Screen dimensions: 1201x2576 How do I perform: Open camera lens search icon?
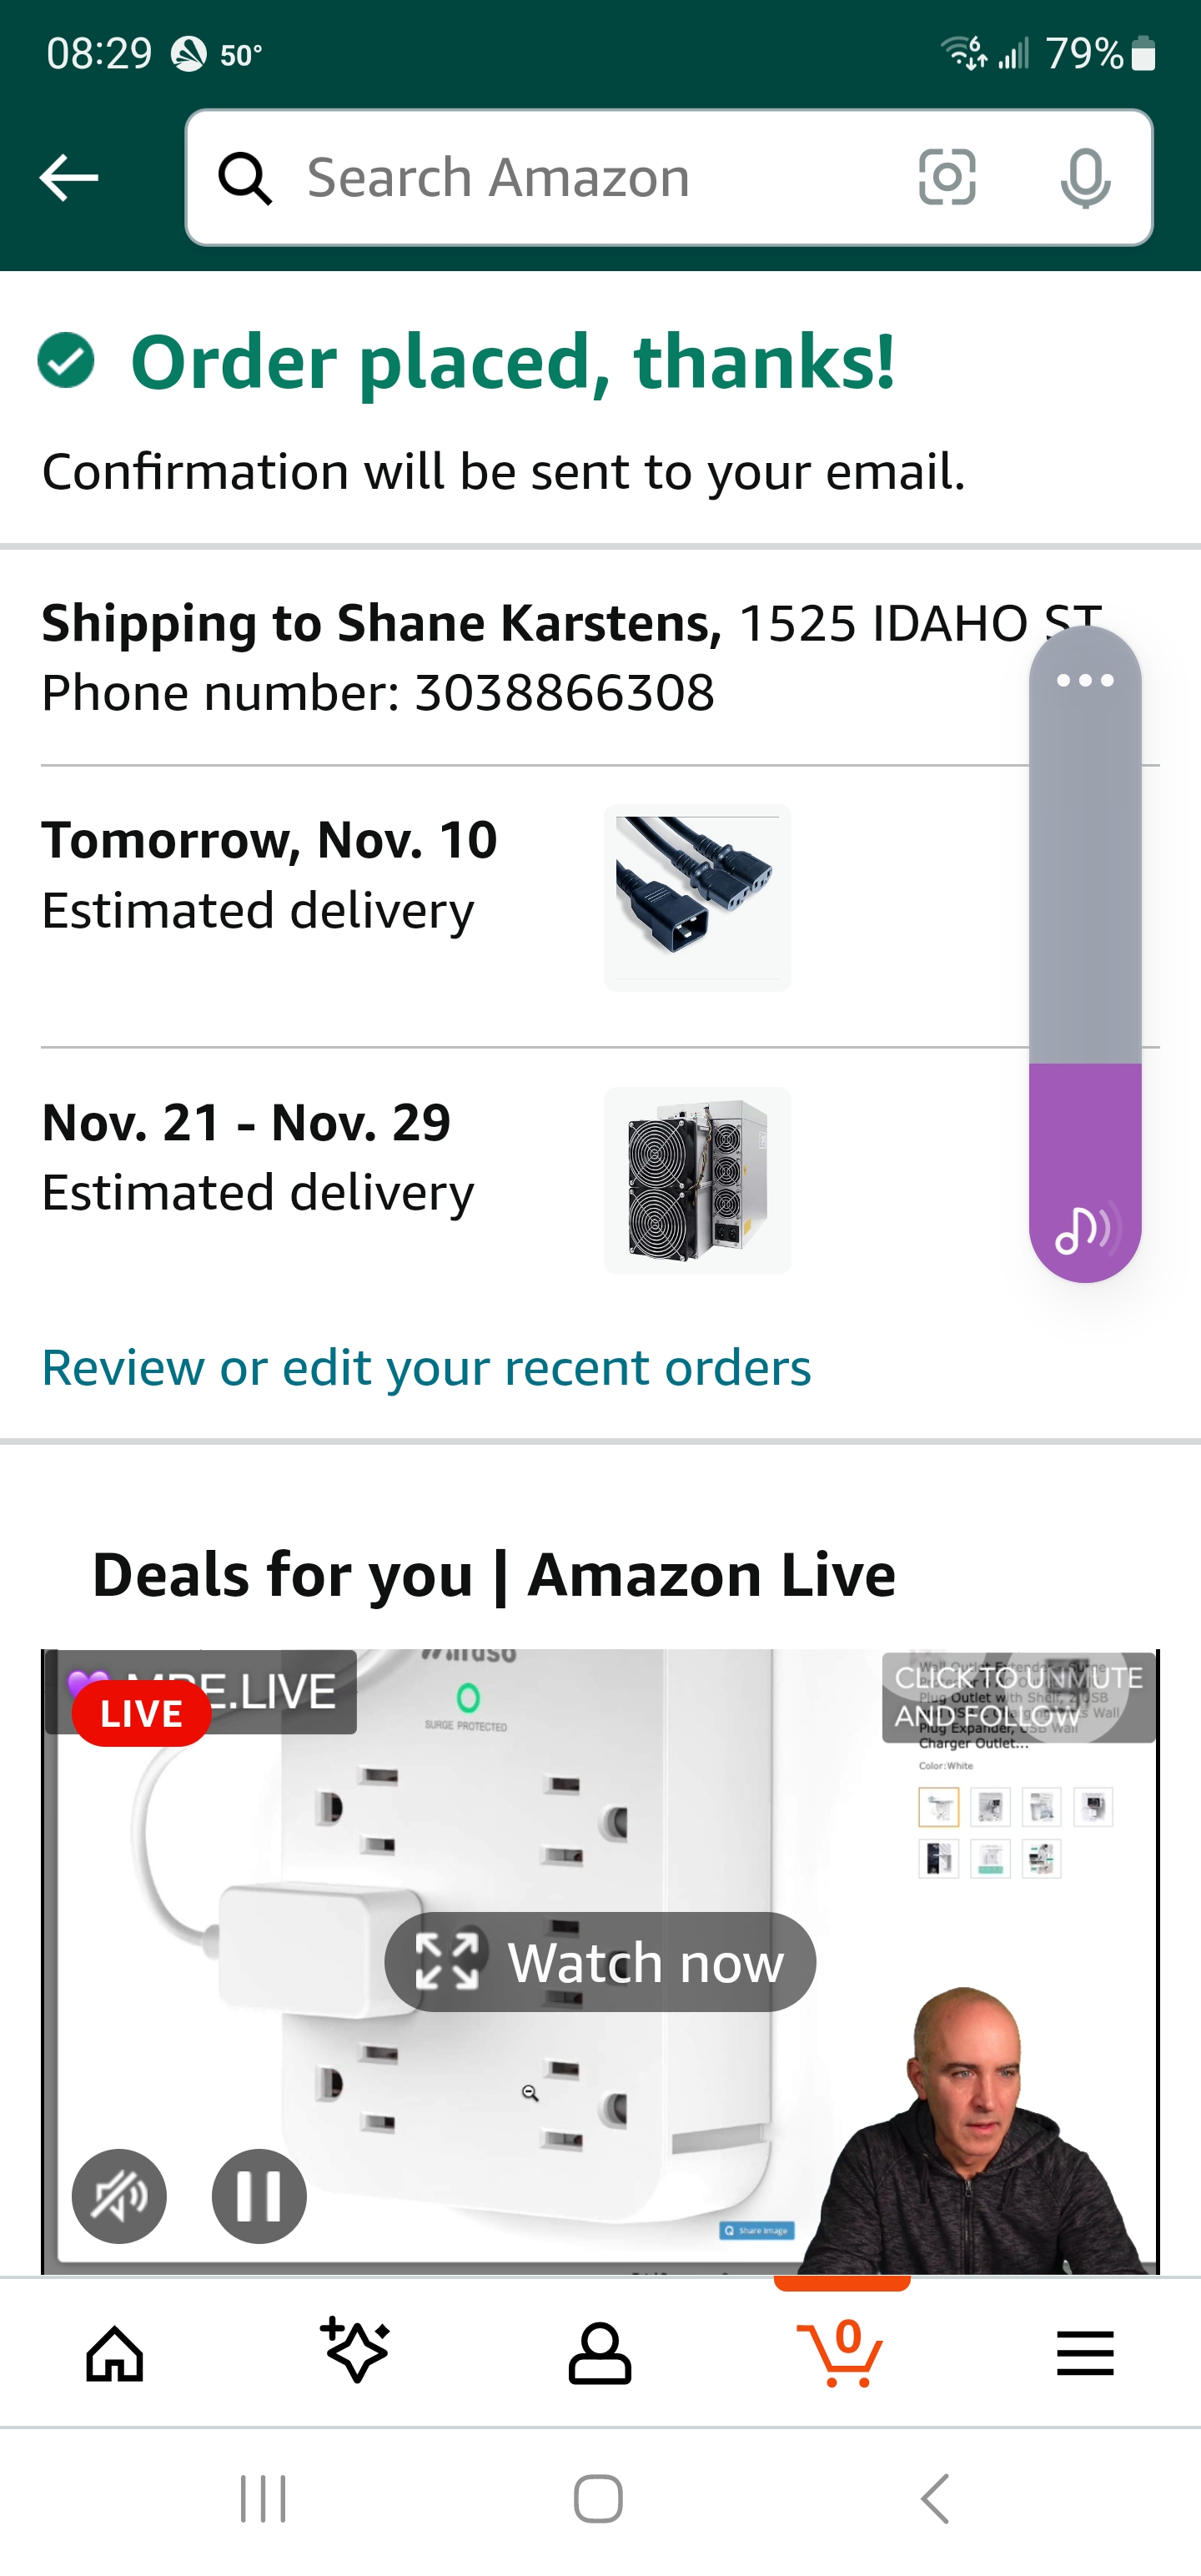coord(946,178)
